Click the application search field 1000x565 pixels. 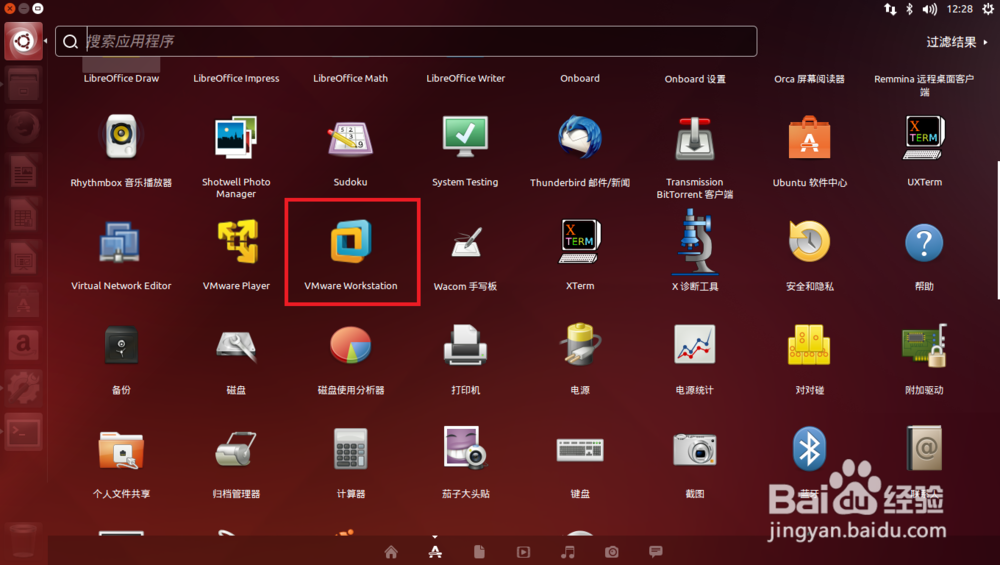[406, 41]
